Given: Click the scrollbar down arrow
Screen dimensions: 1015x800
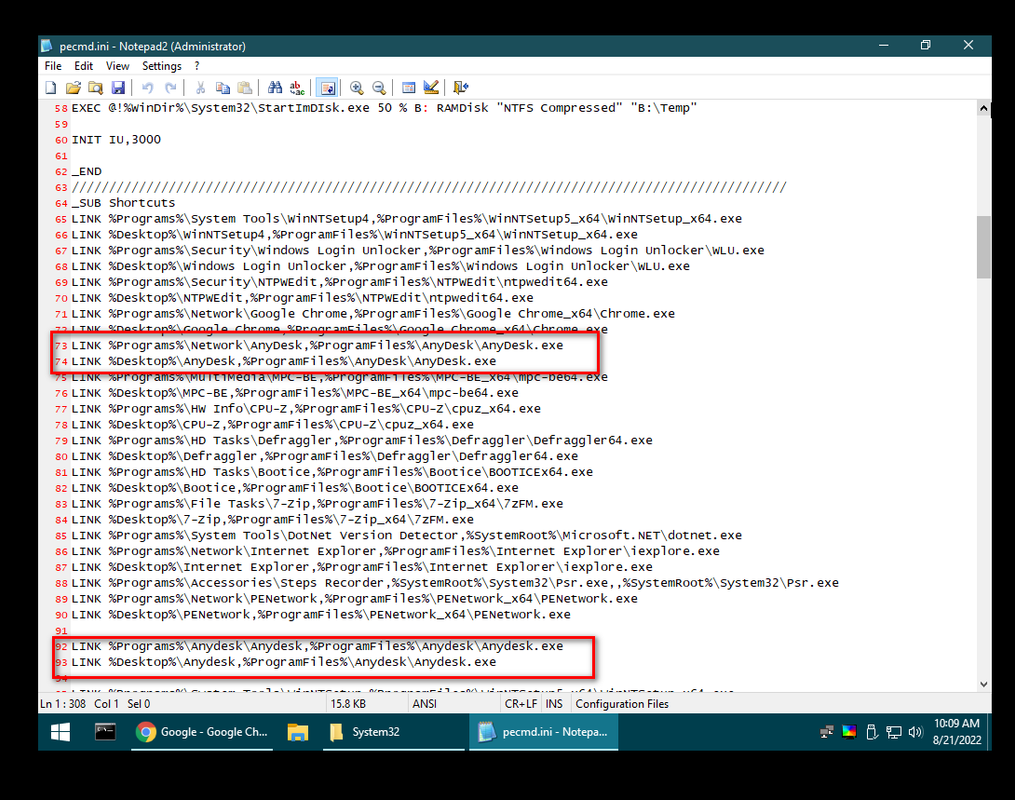Looking at the screenshot, I should coord(983,684).
